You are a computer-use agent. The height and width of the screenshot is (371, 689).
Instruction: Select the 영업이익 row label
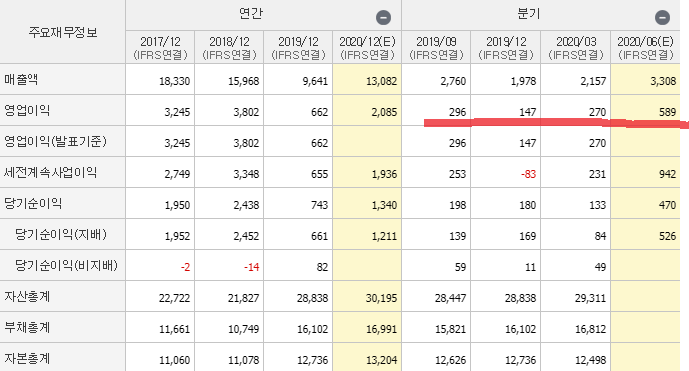click(27, 110)
